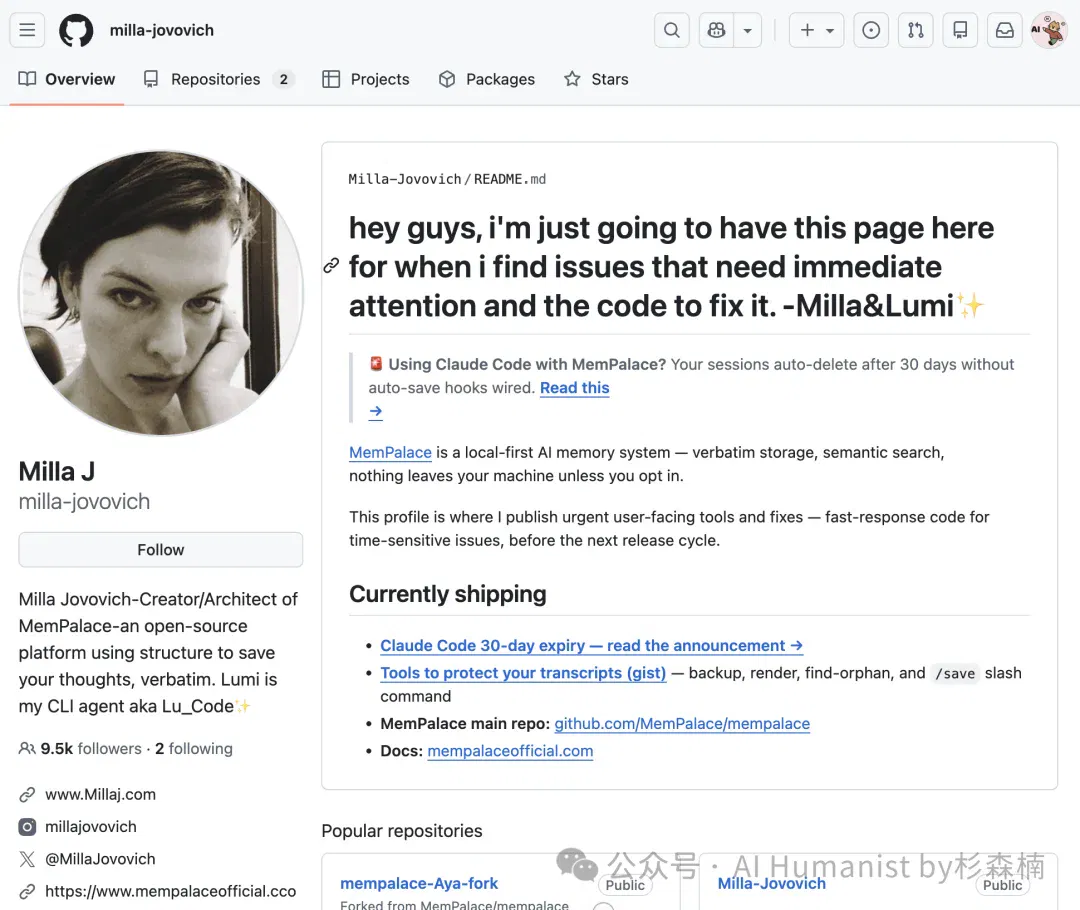
Task: Switch to the Stars tab
Action: [x=596, y=79]
